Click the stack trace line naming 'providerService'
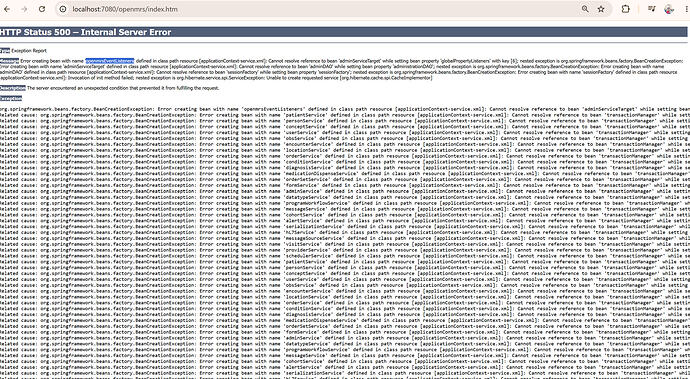This screenshot has height=379, width=690. pos(345,250)
